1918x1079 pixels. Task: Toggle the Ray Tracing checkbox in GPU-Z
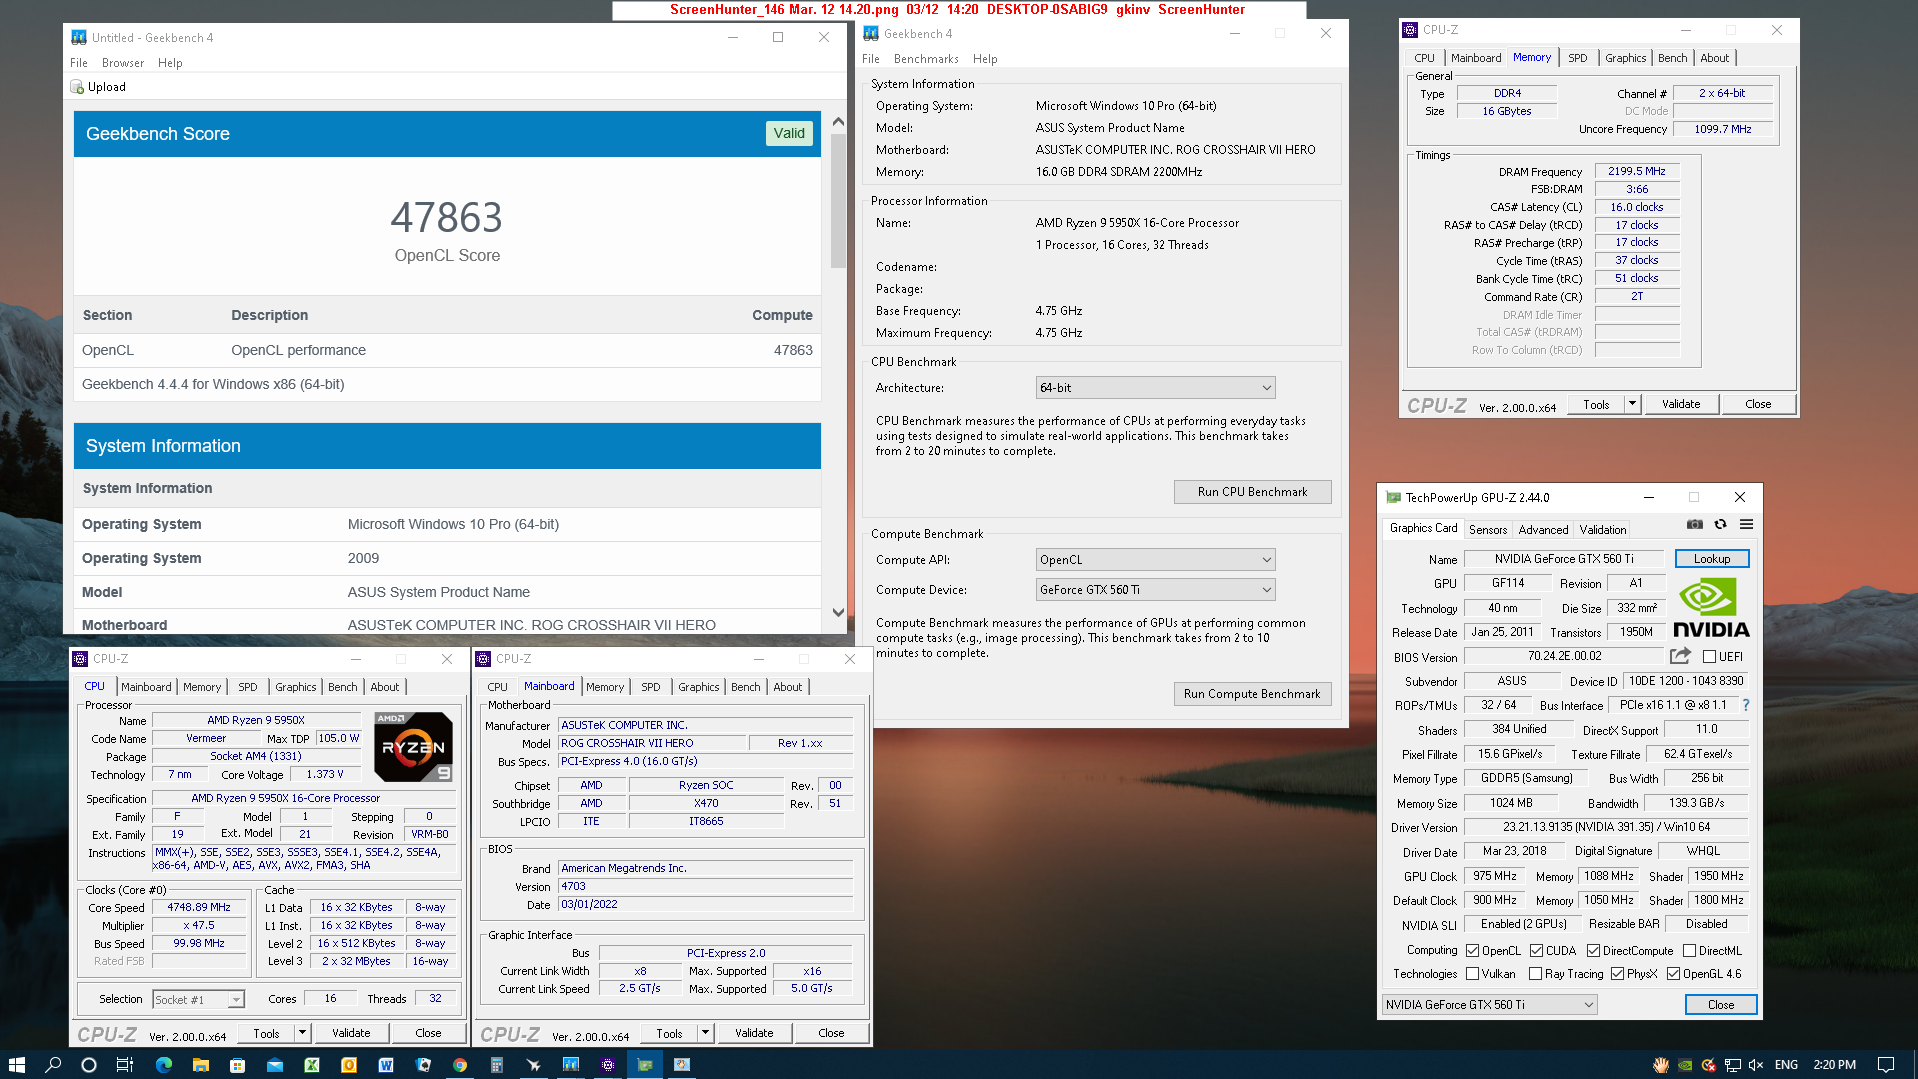pos(1535,974)
